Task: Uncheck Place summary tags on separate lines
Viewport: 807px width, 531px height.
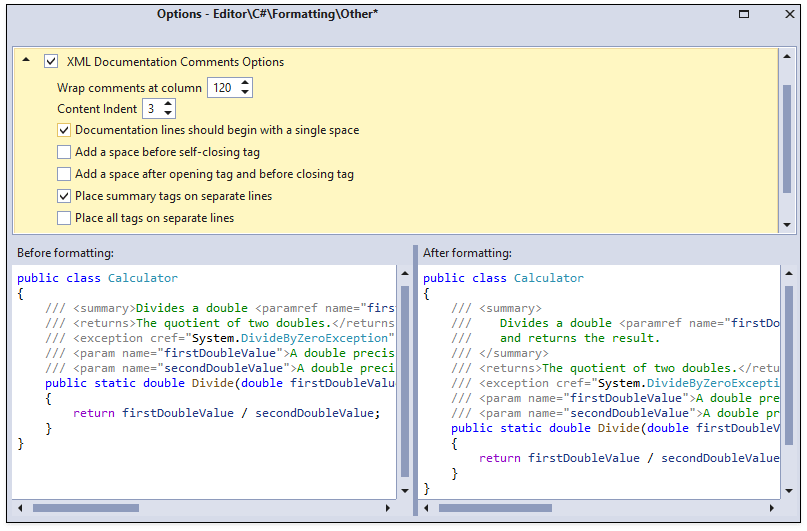Action: click(64, 196)
